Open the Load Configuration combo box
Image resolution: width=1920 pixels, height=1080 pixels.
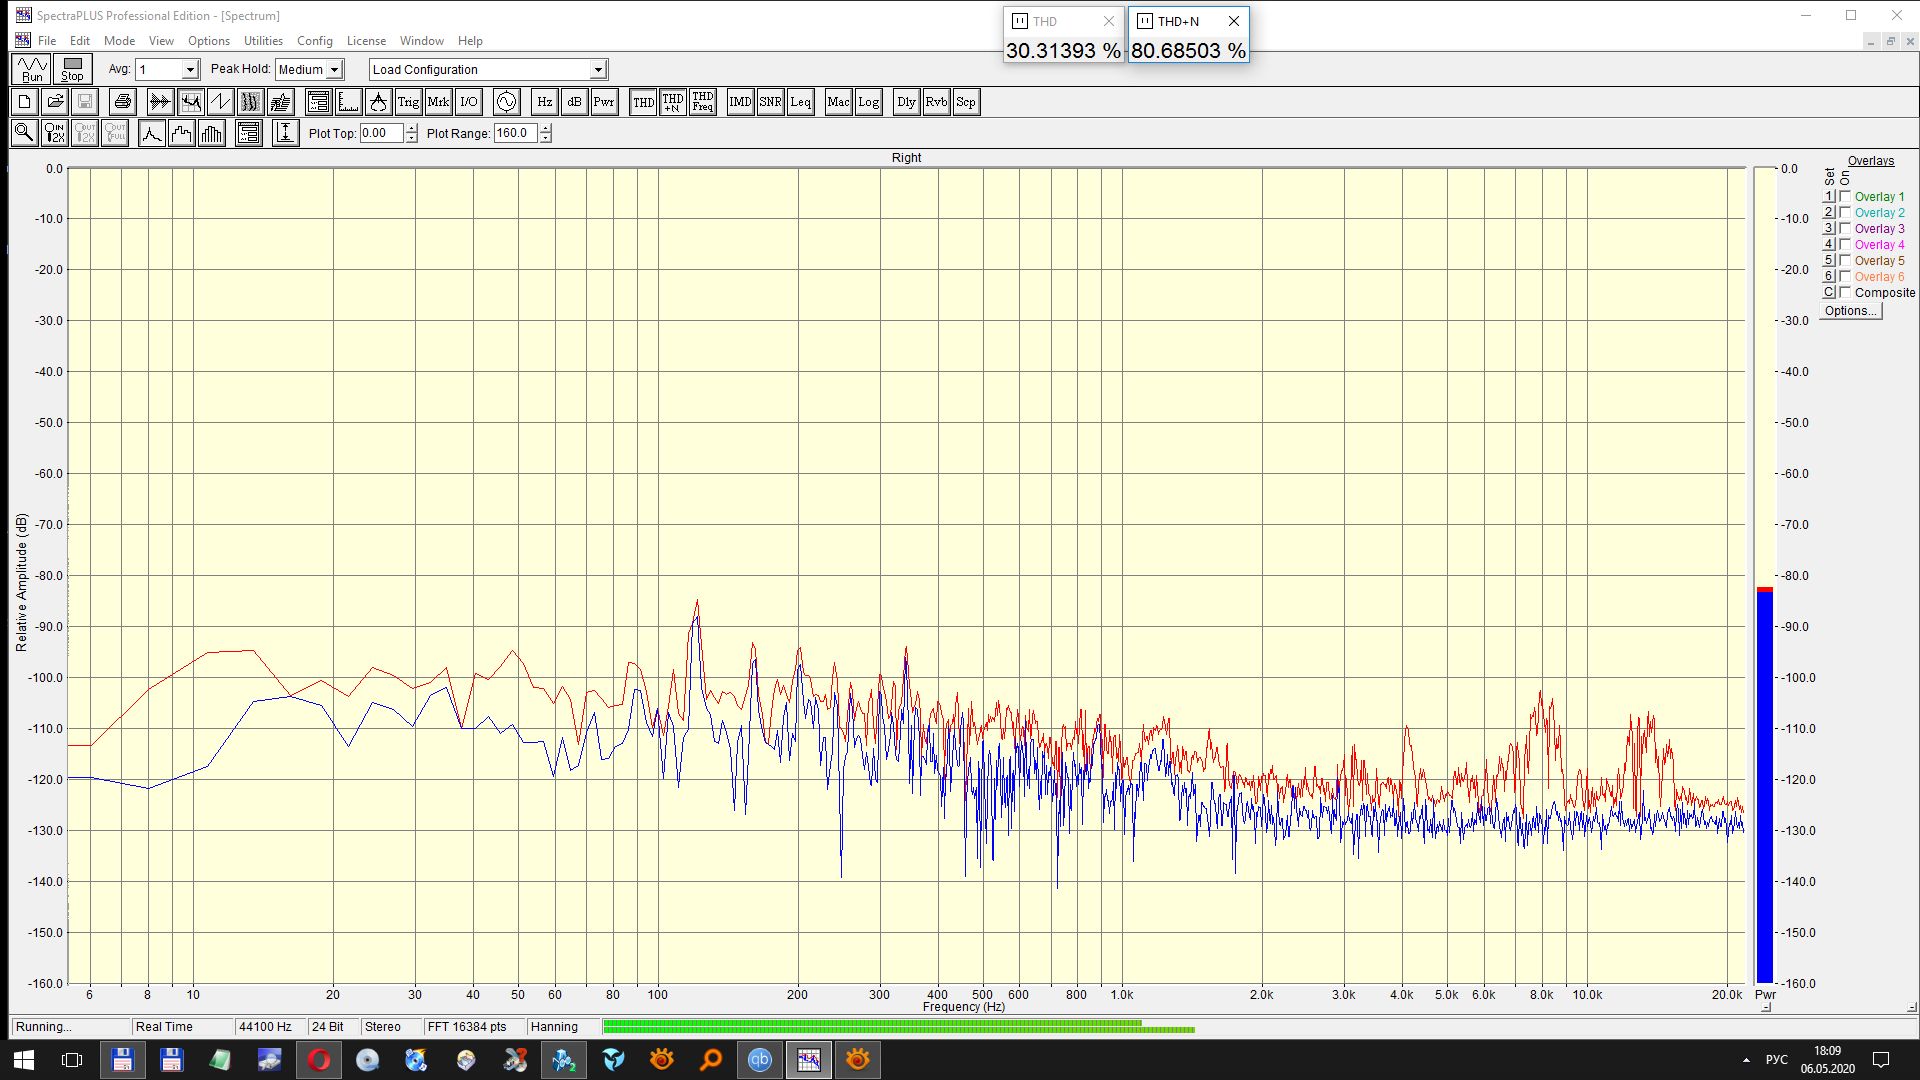click(x=597, y=70)
